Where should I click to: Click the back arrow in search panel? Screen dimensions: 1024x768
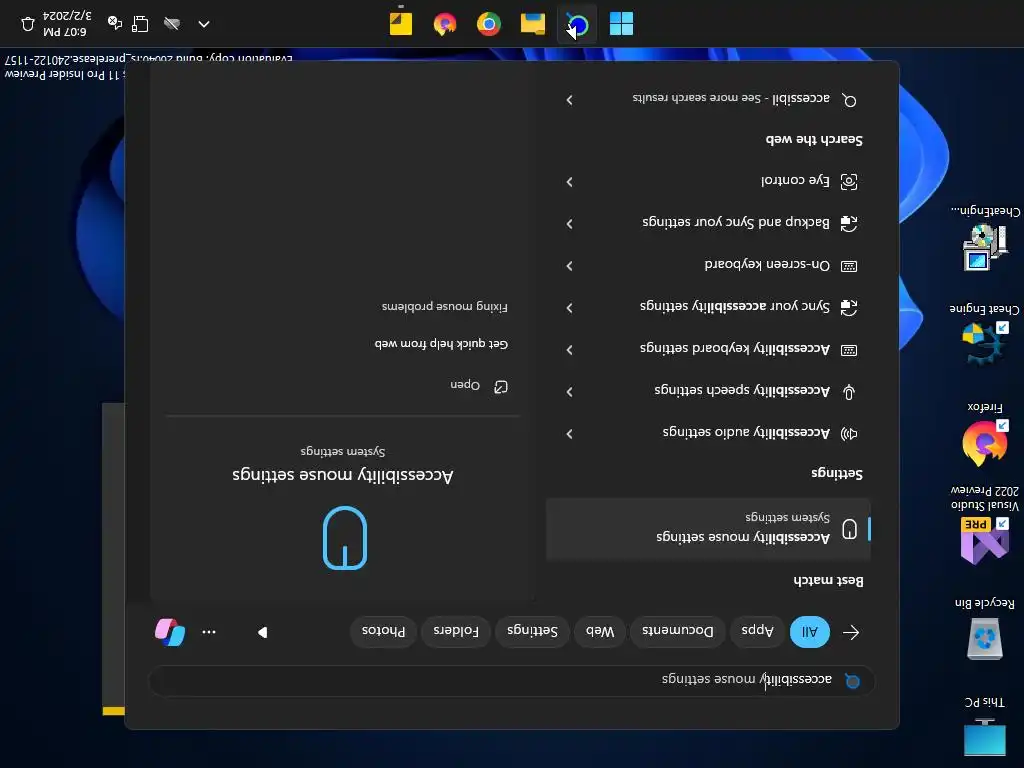click(851, 632)
